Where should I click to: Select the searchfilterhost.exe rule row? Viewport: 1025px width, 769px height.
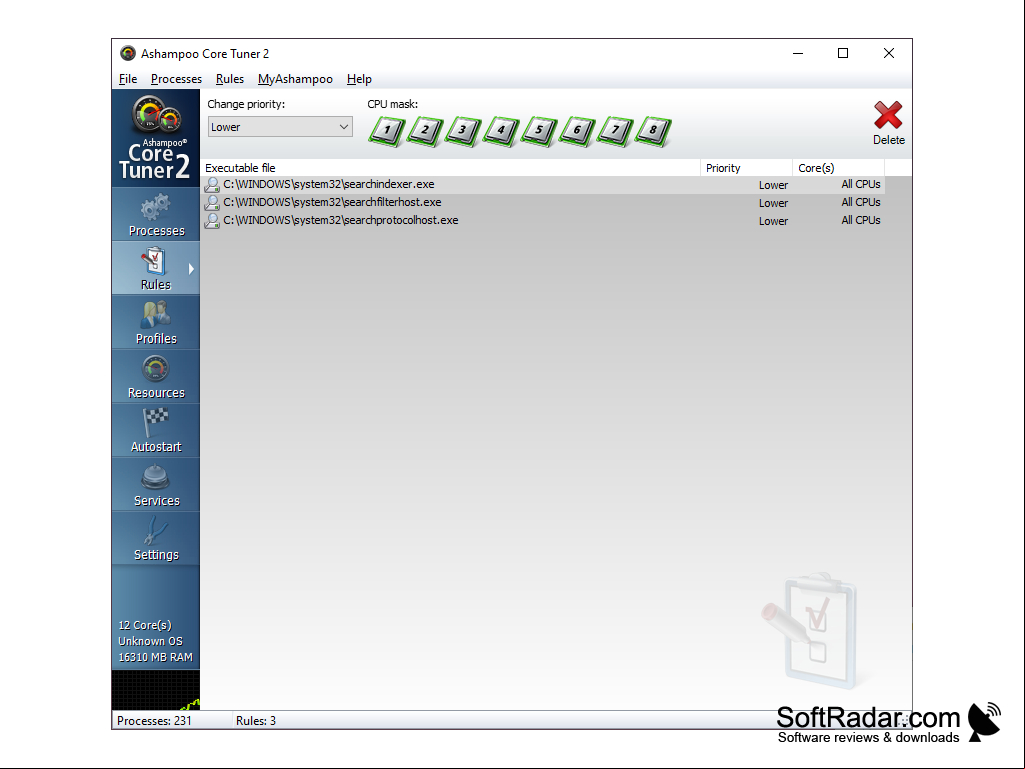(543, 203)
